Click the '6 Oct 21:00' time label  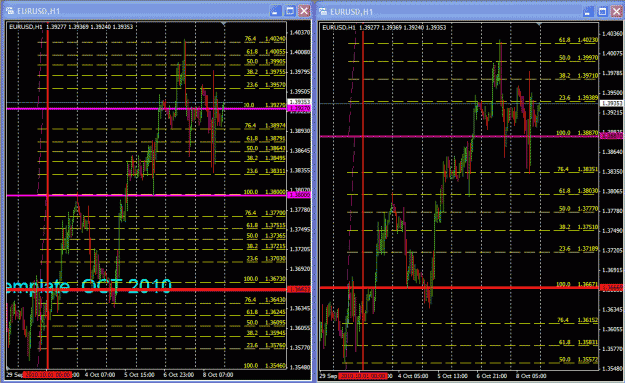491,376
